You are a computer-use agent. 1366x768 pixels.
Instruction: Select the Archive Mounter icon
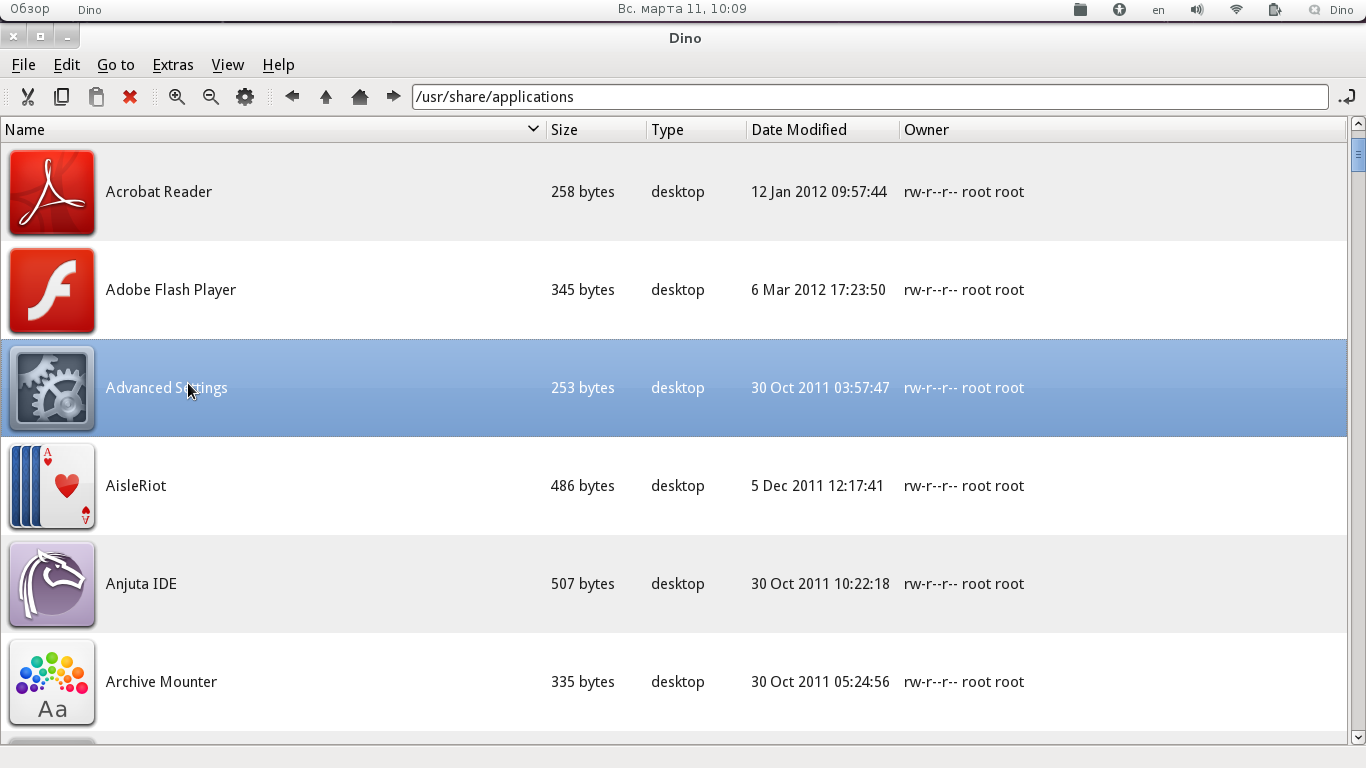click(52, 682)
